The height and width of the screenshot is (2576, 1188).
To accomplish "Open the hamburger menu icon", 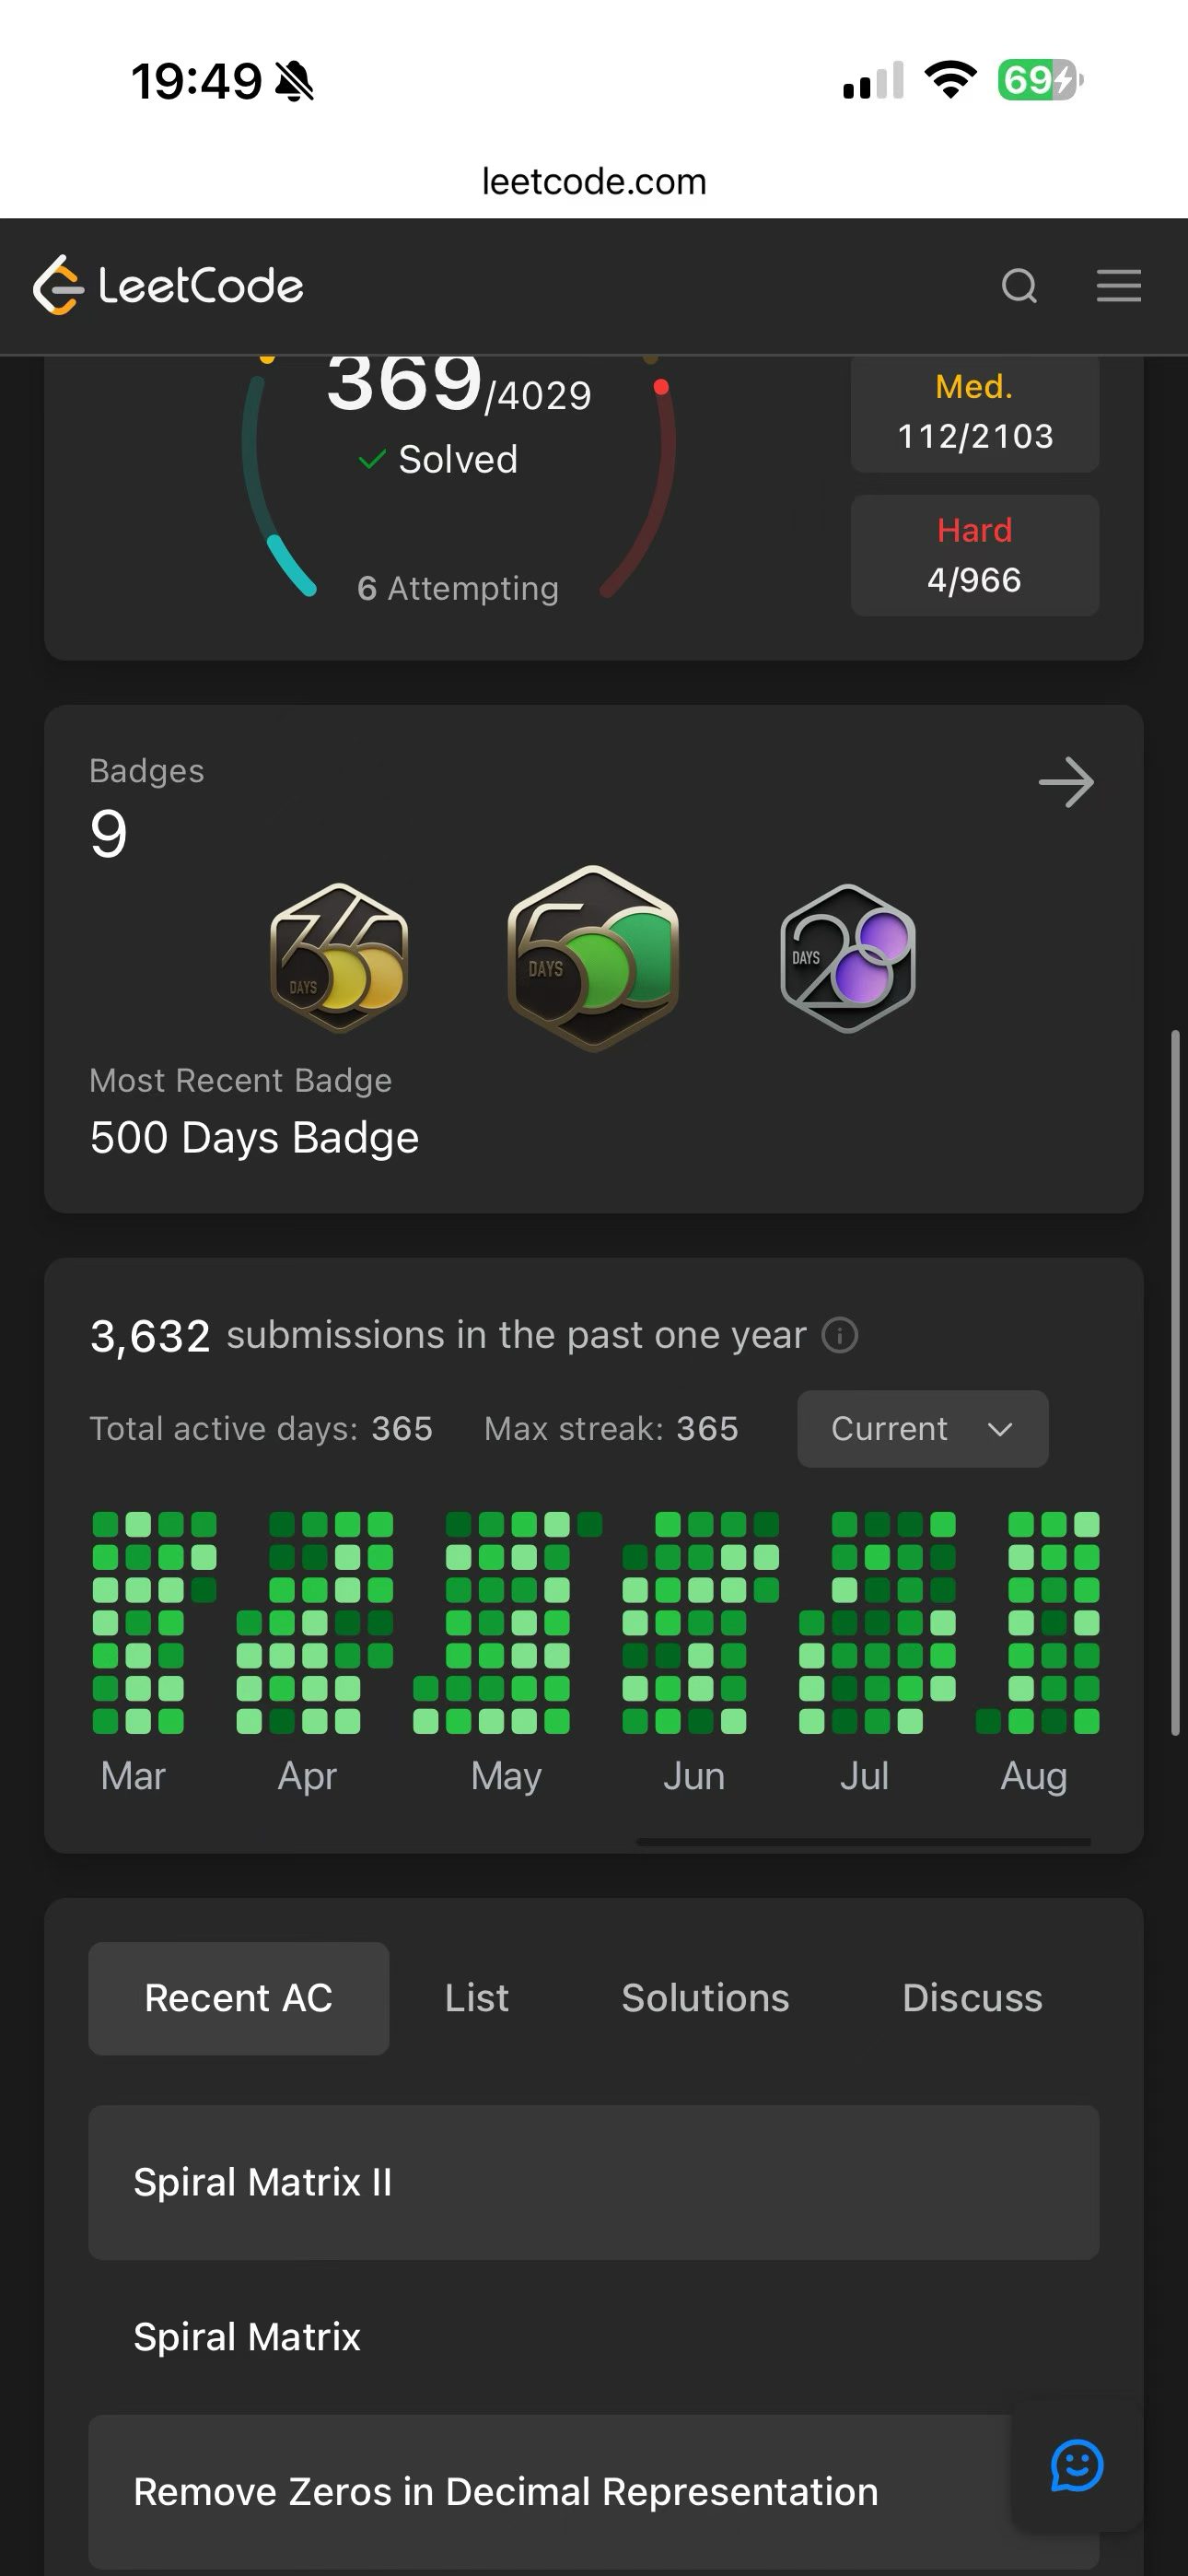I will click(x=1118, y=286).
